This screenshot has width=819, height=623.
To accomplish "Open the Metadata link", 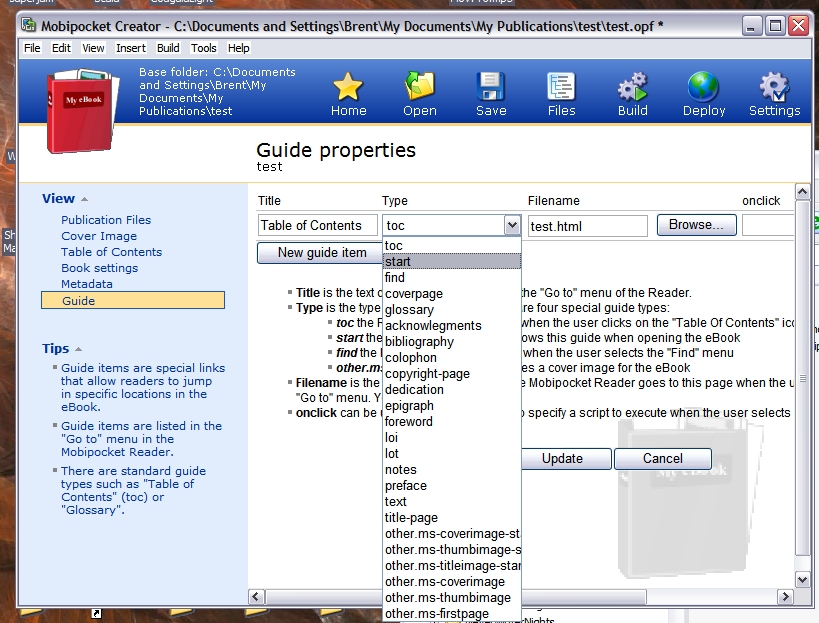I will coord(87,284).
